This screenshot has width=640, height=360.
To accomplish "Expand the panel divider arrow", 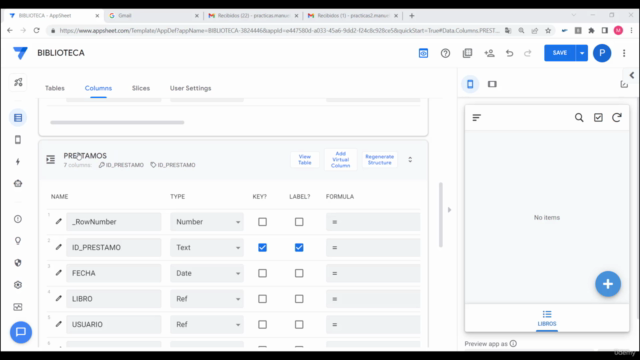I will [449, 210].
